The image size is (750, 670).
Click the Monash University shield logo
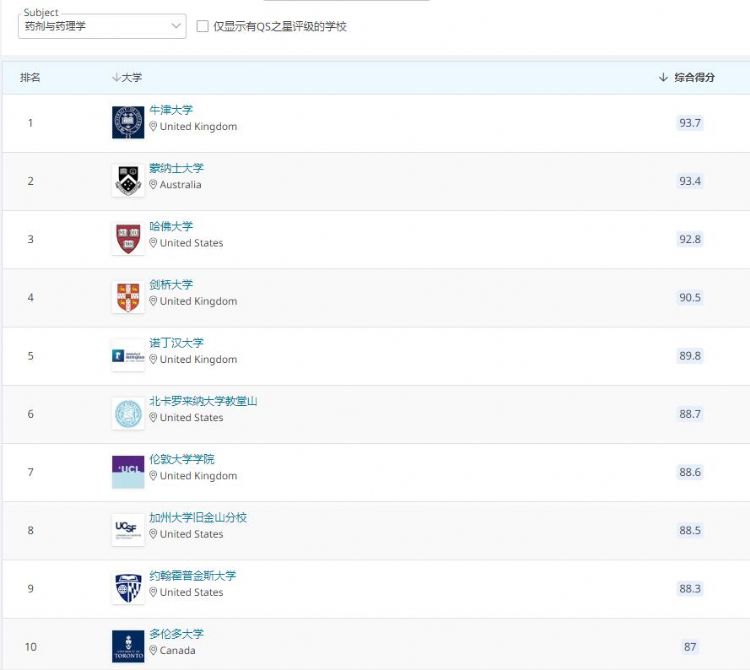(x=128, y=180)
